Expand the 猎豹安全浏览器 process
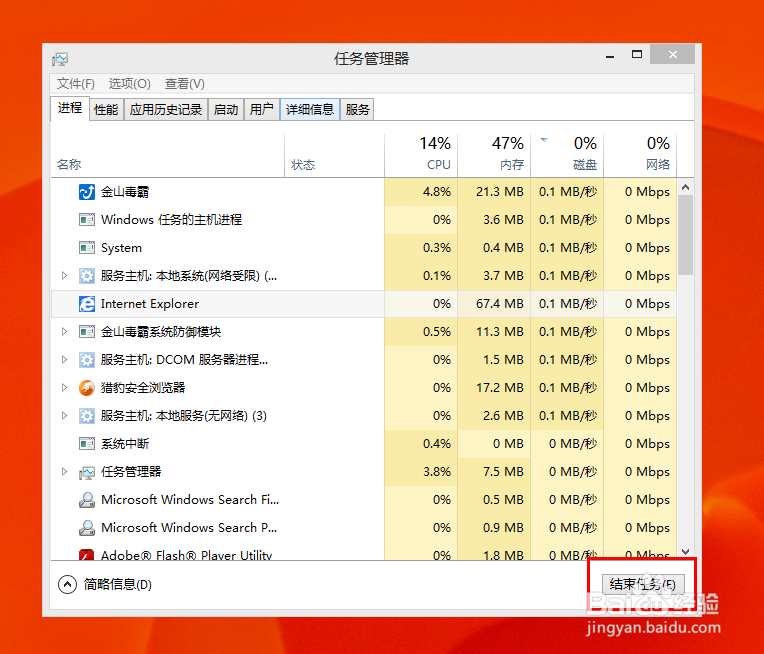Viewport: 764px width, 654px height. (64, 388)
